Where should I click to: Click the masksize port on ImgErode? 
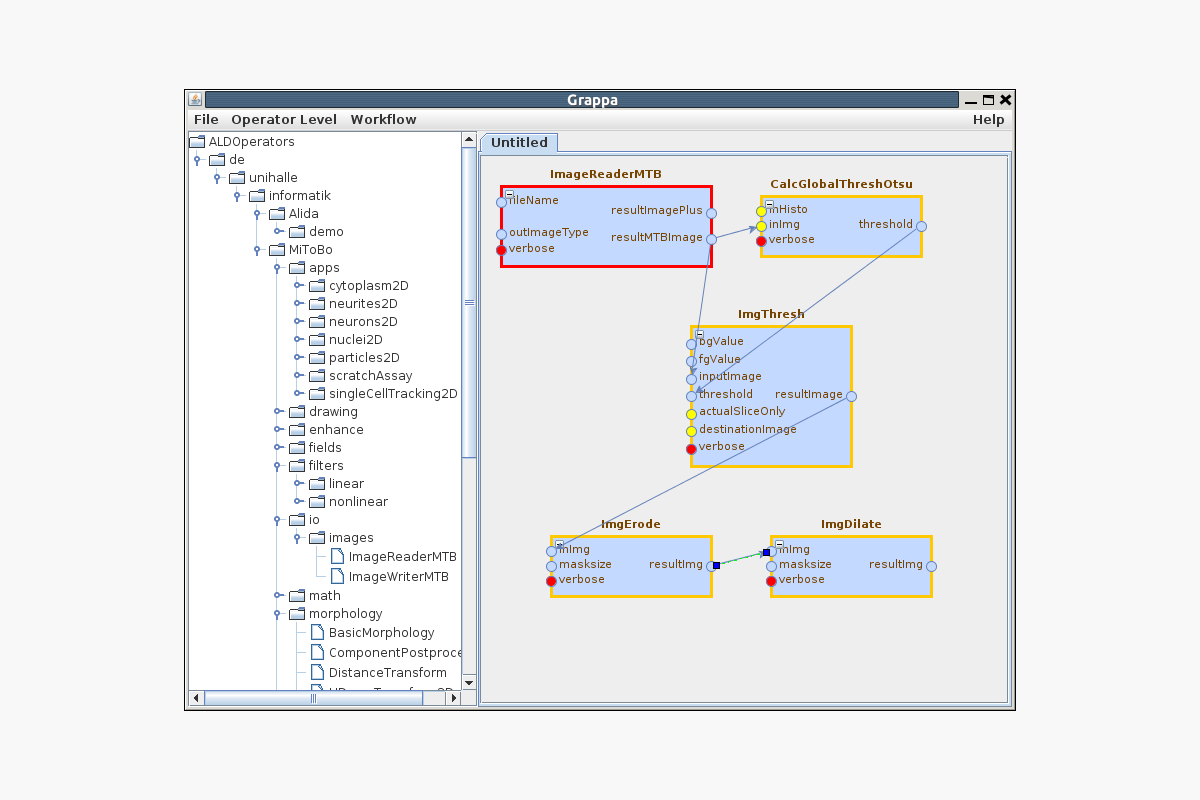coord(551,566)
